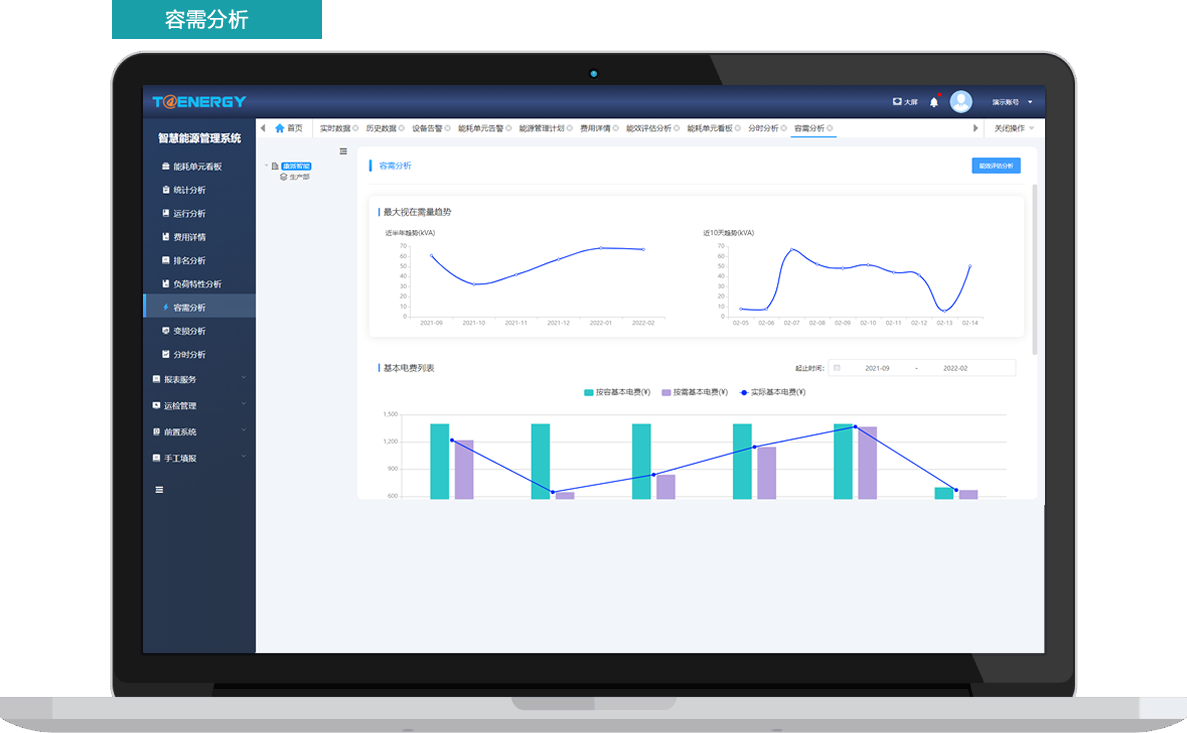This screenshot has width=1187, height=733.
Task: Expand the 报表服务 sidebar menu
Action: [x=198, y=379]
